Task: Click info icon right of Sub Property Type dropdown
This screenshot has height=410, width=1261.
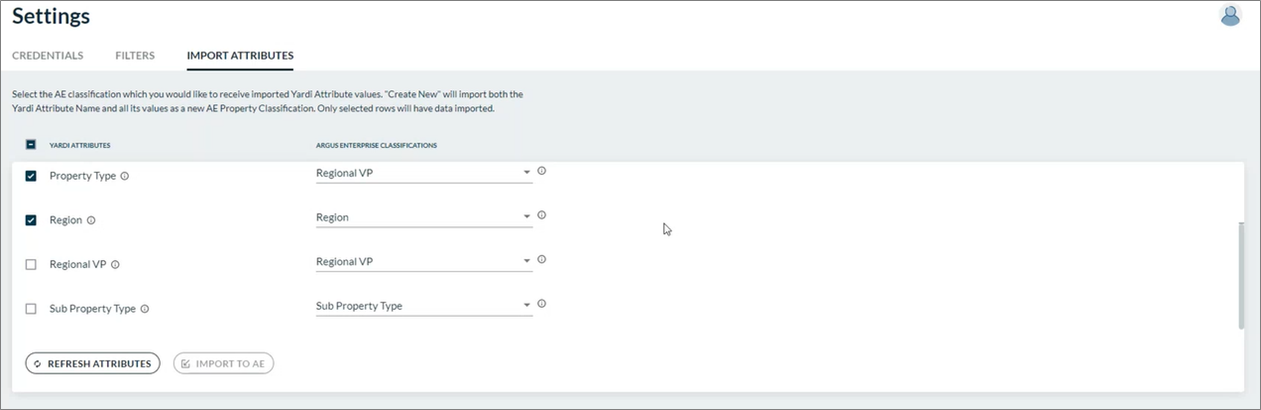Action: pyautogui.click(x=542, y=304)
